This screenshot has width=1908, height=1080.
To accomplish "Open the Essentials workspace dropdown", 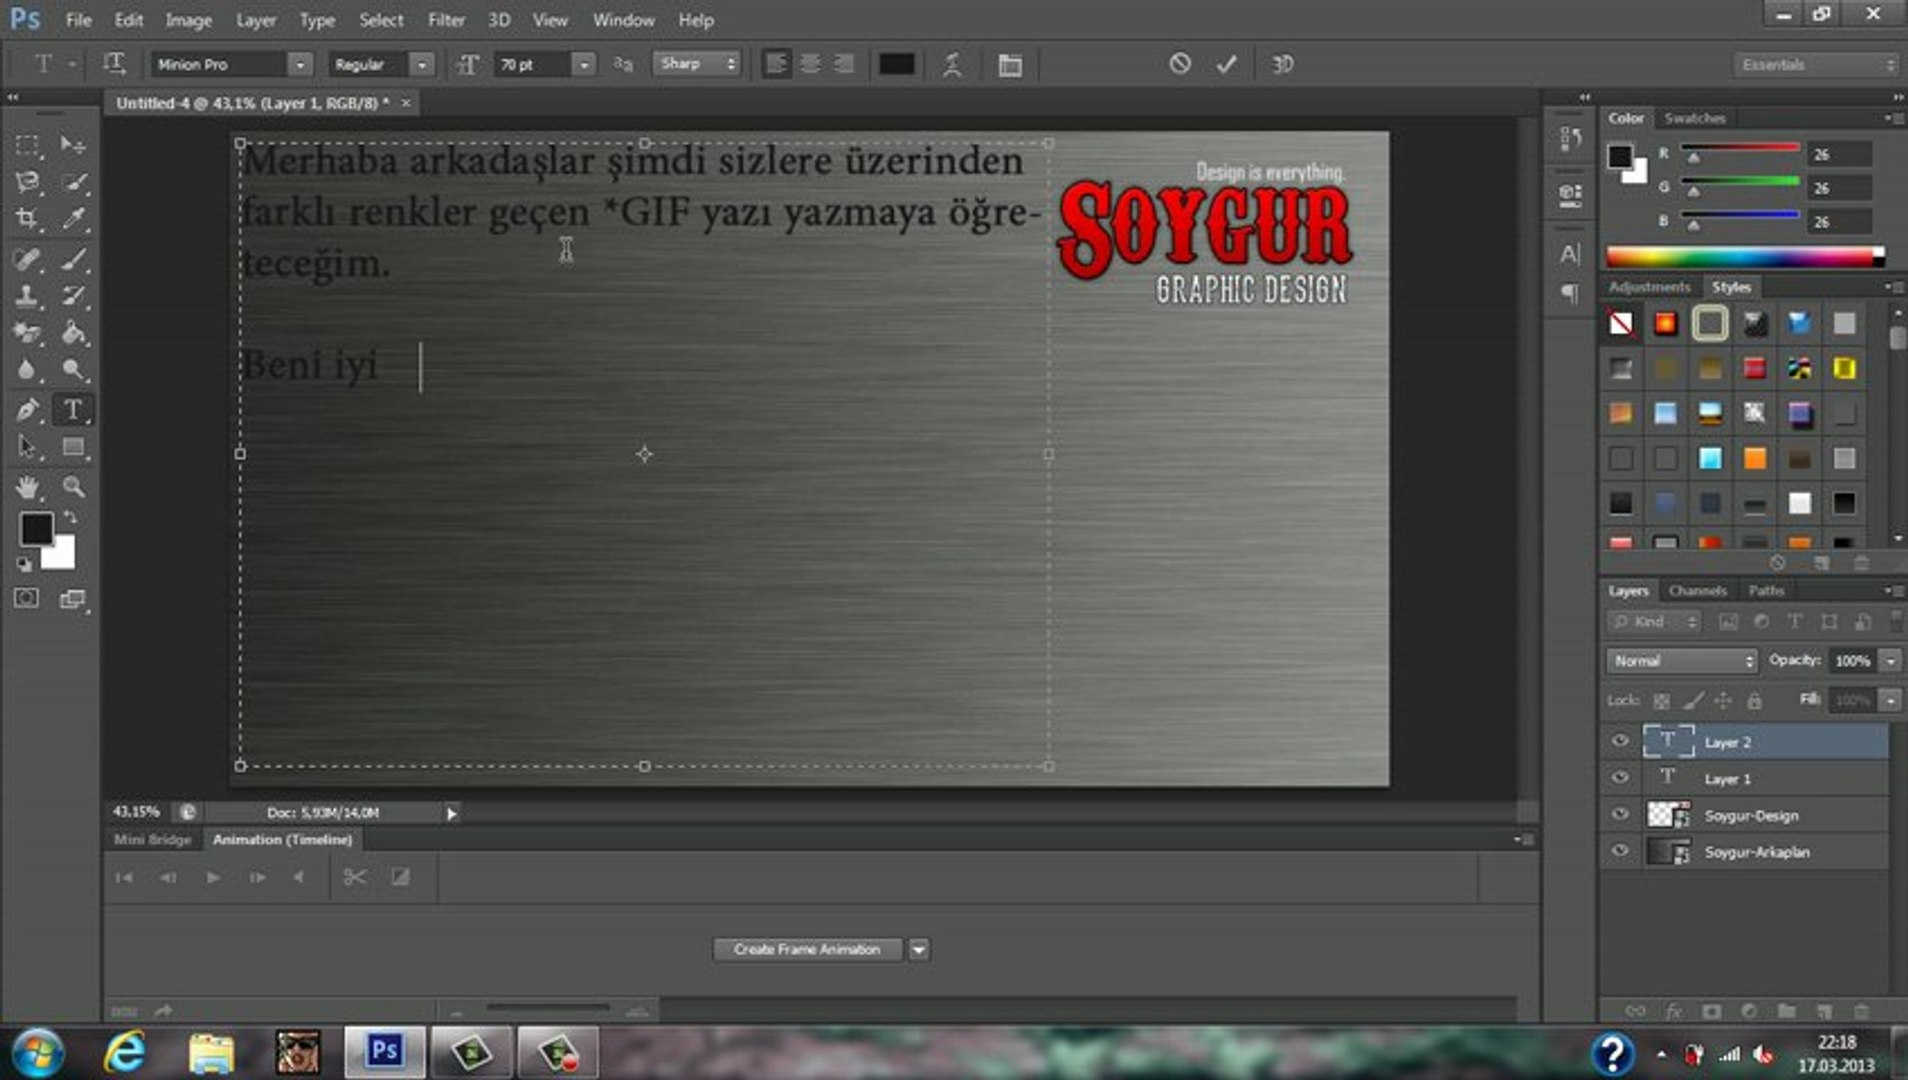I will point(1816,65).
